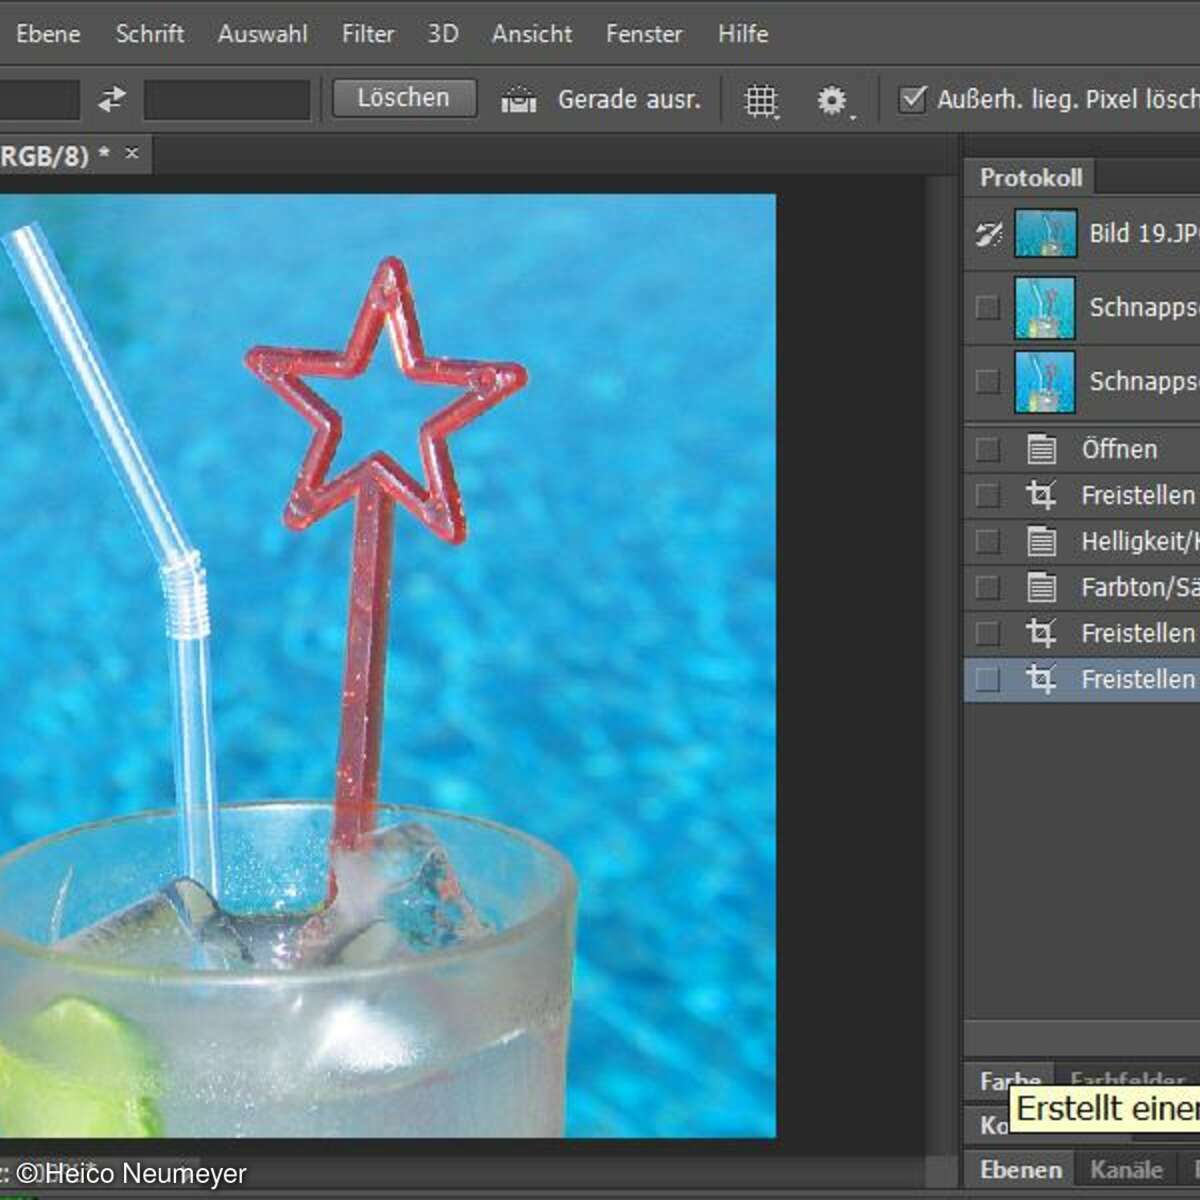Viewport: 1200px width, 1200px height.
Task: Set history brush source on first Schnappschuss
Action: tap(988, 307)
